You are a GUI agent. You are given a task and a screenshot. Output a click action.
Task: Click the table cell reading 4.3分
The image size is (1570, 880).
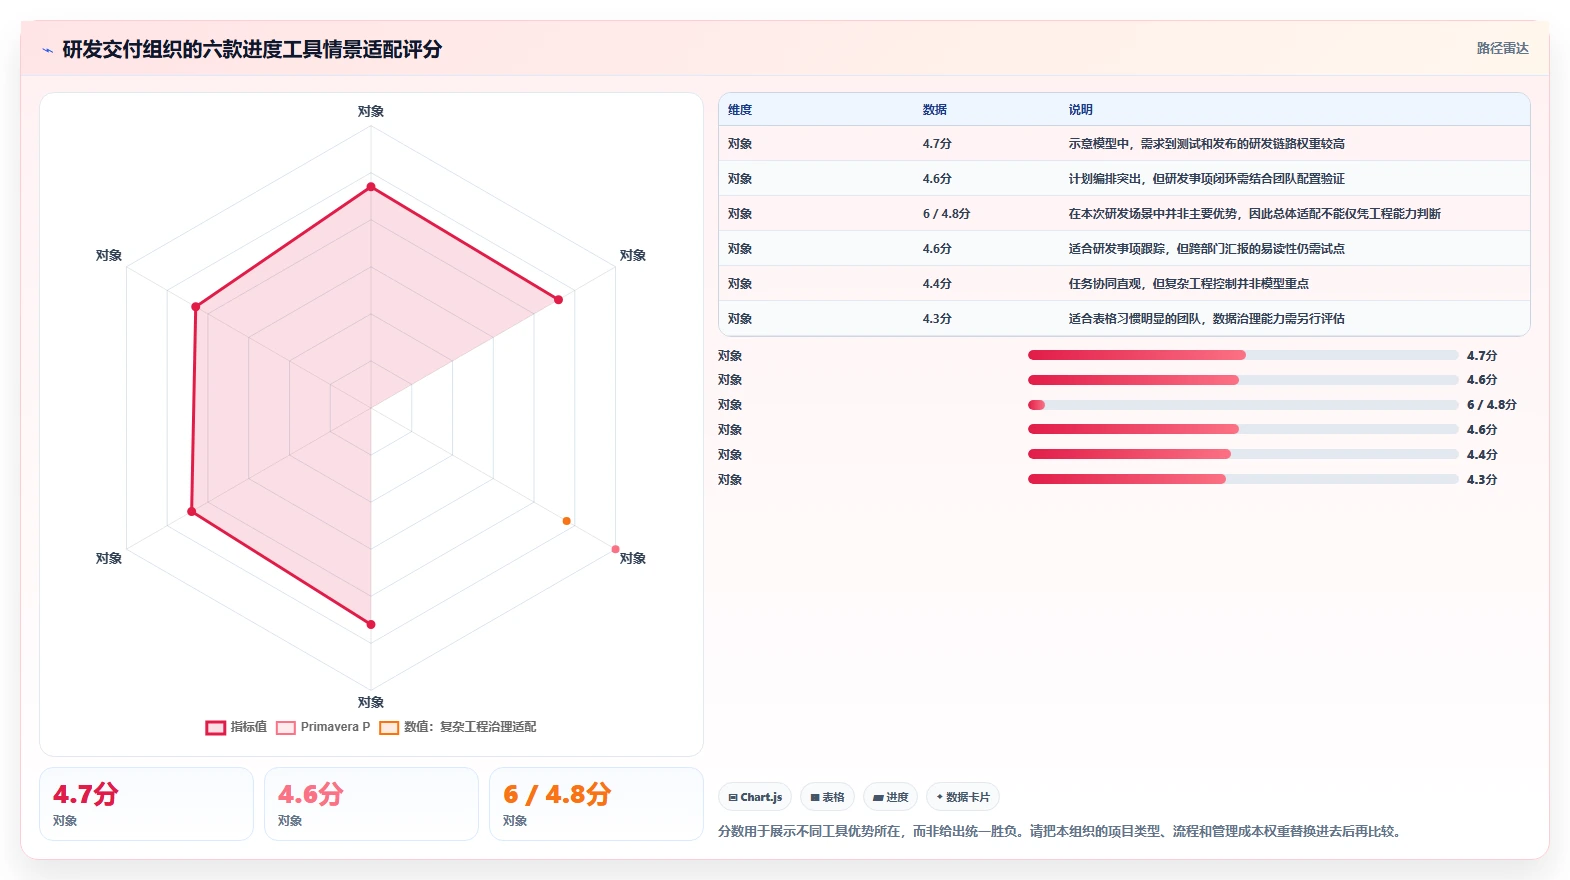click(937, 319)
